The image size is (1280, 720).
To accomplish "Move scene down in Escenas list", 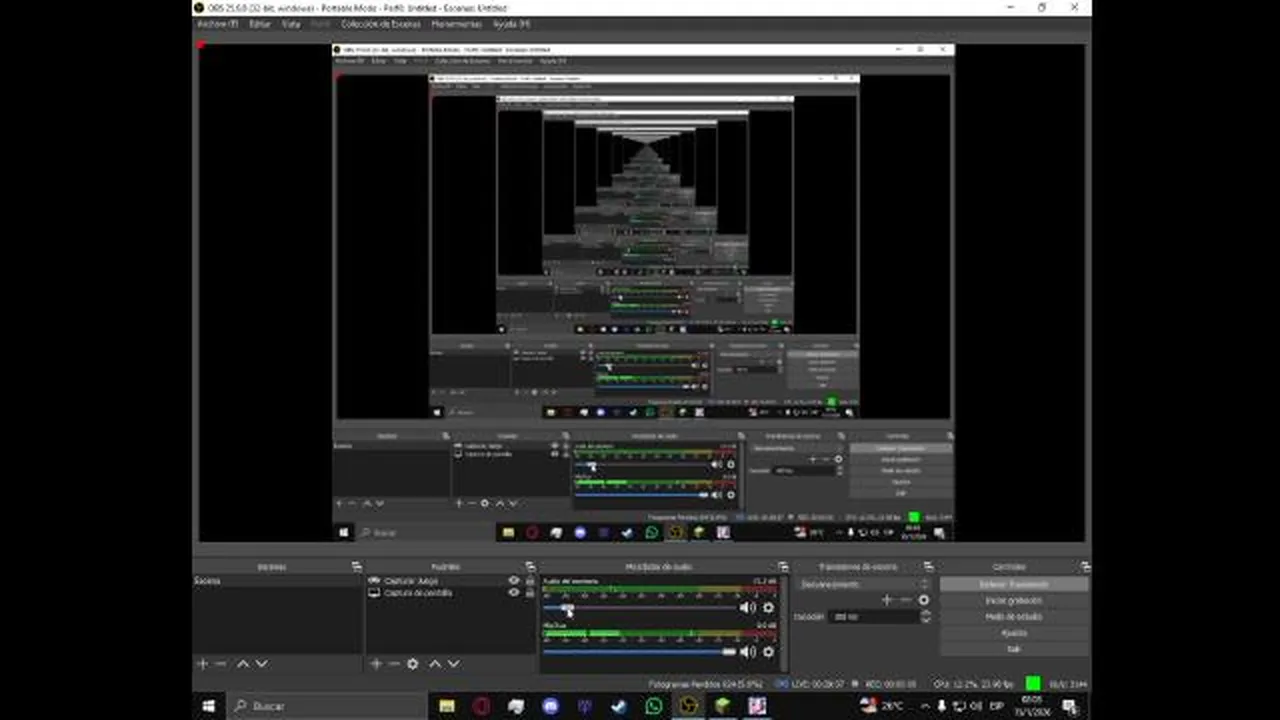I will click(x=261, y=663).
